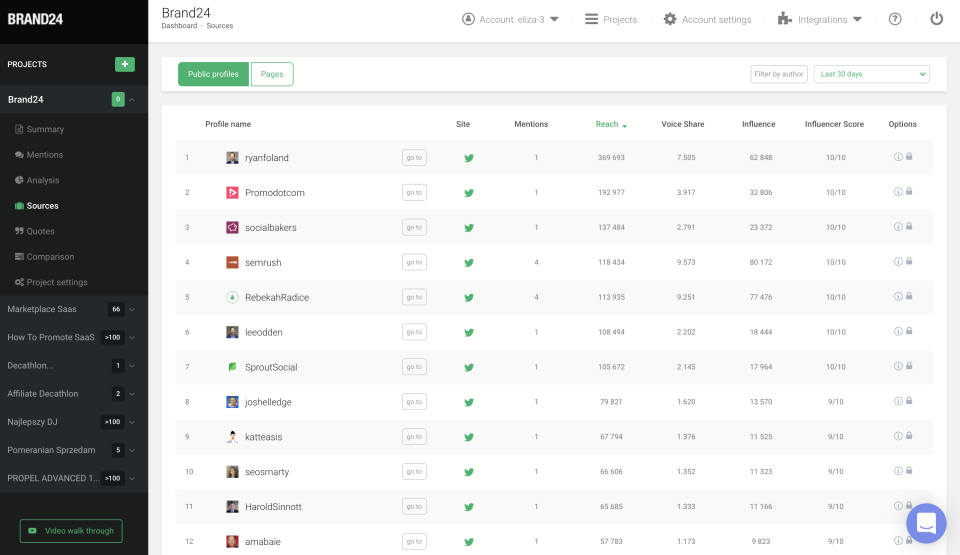
Task: Click Promodotcom profile avatar
Action: coord(232,193)
